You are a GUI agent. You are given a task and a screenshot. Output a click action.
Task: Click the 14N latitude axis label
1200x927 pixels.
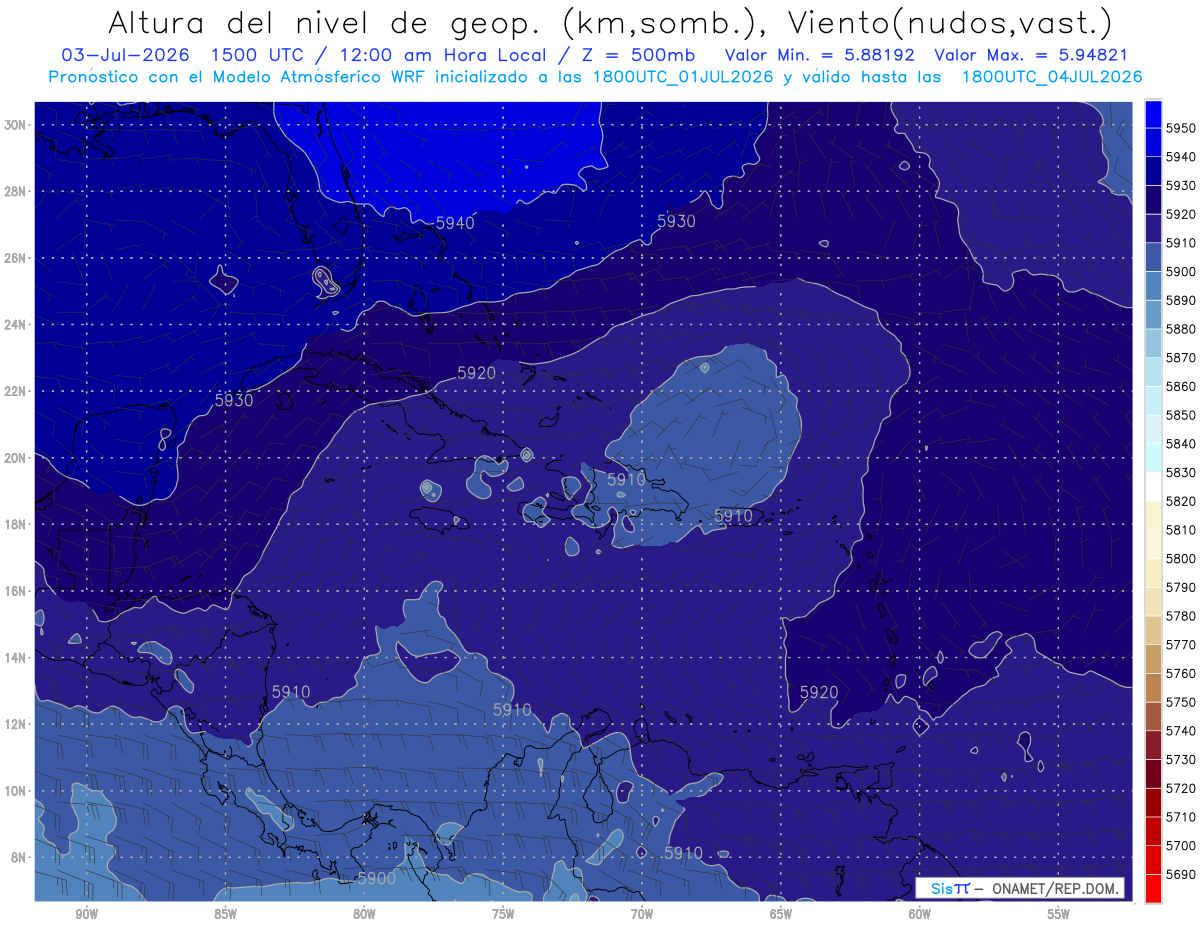pos(15,658)
